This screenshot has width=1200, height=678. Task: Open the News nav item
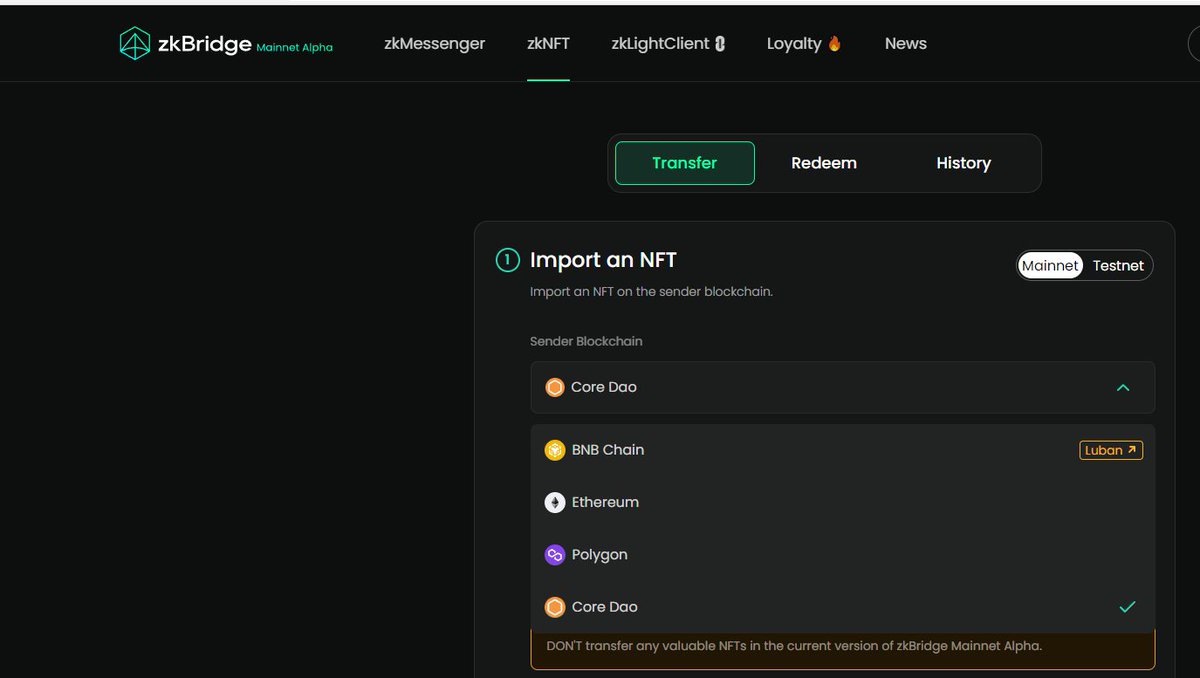(x=906, y=43)
